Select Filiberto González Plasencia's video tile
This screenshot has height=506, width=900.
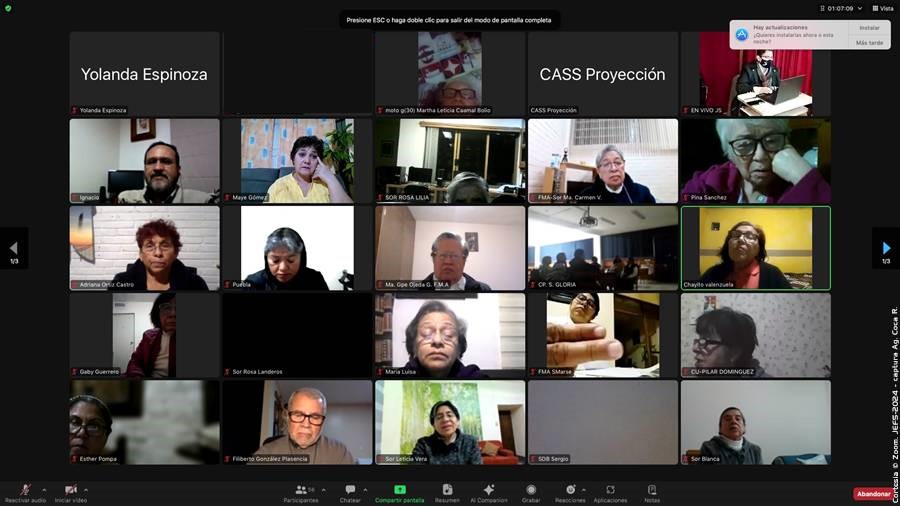coord(297,422)
